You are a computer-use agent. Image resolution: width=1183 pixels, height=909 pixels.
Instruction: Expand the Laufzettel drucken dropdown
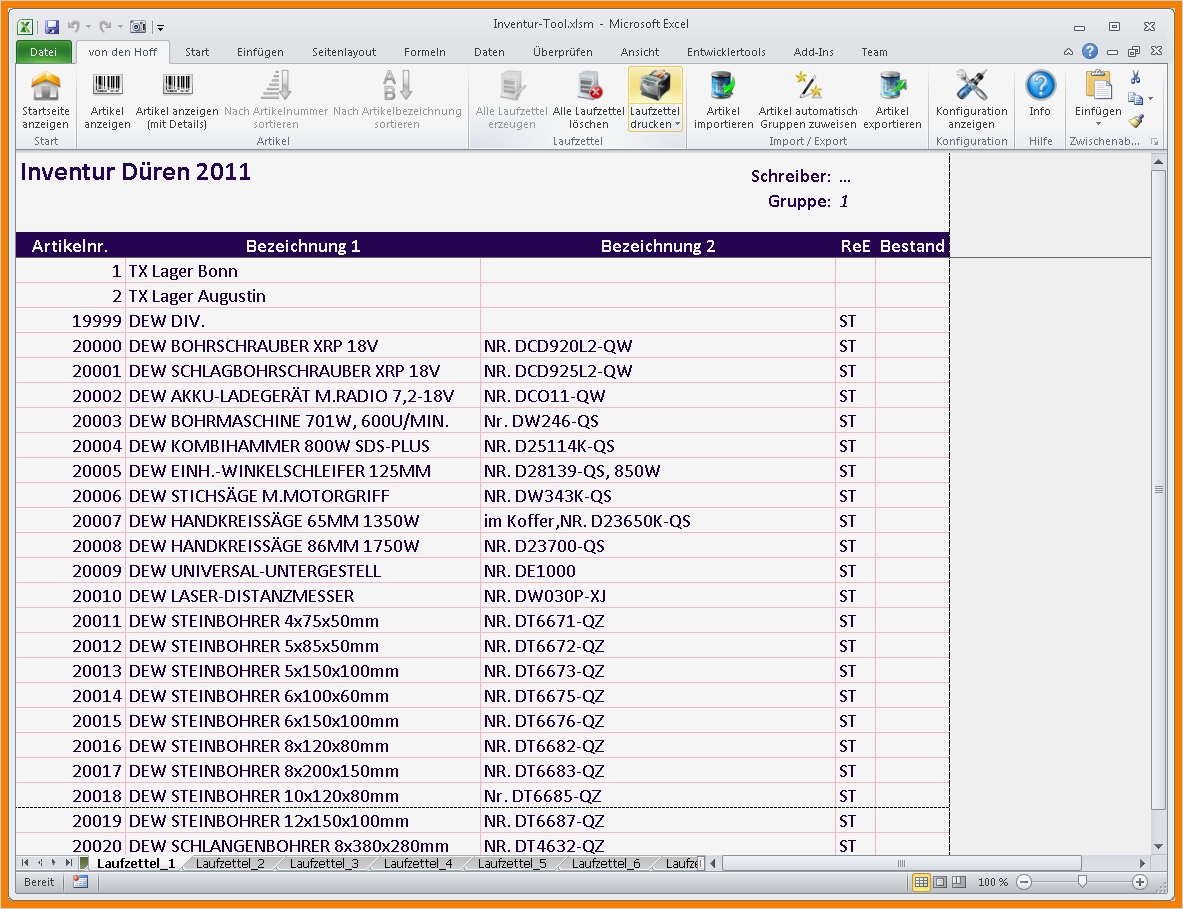tap(677, 125)
